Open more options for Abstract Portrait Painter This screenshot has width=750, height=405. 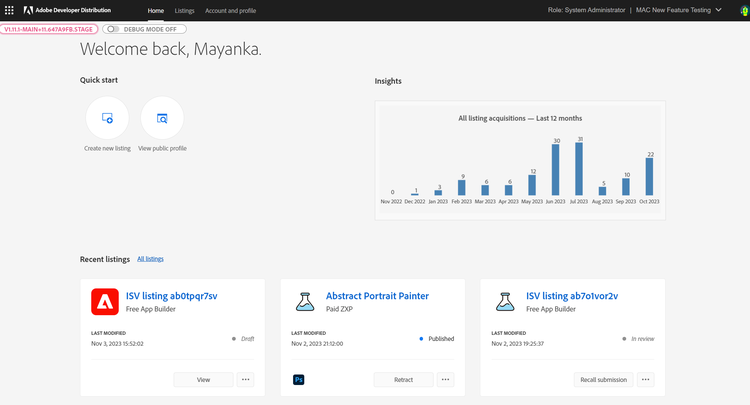point(446,380)
